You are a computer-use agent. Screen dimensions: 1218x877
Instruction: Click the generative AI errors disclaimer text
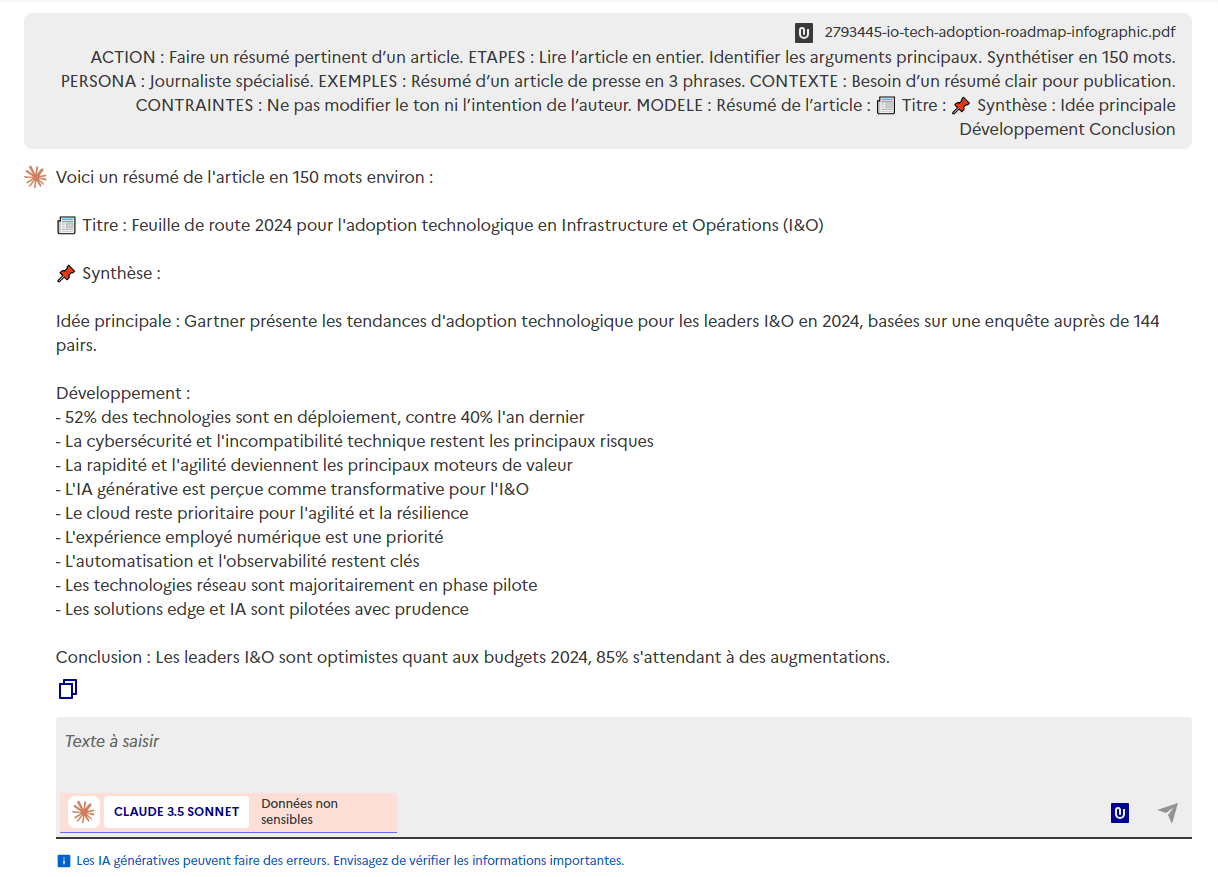pos(350,861)
